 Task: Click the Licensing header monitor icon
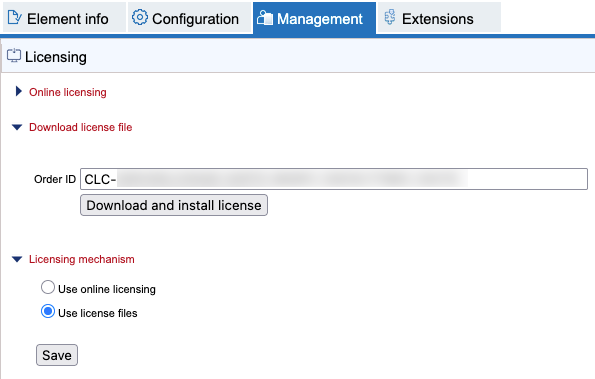coord(14,55)
